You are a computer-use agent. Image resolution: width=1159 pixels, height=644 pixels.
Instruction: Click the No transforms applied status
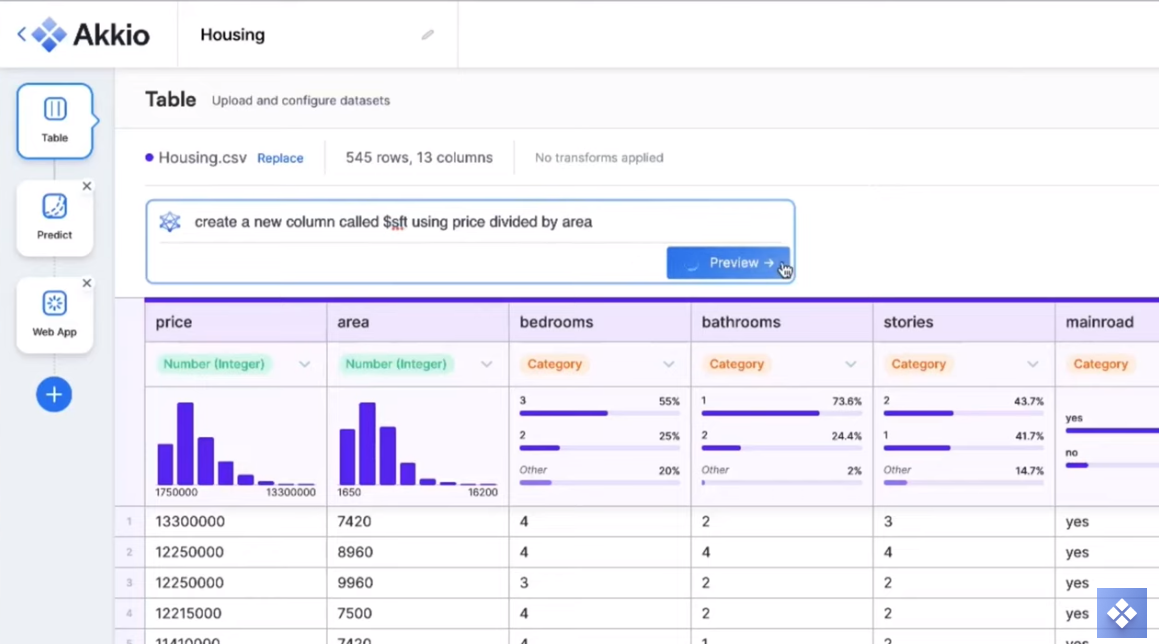[599, 157]
